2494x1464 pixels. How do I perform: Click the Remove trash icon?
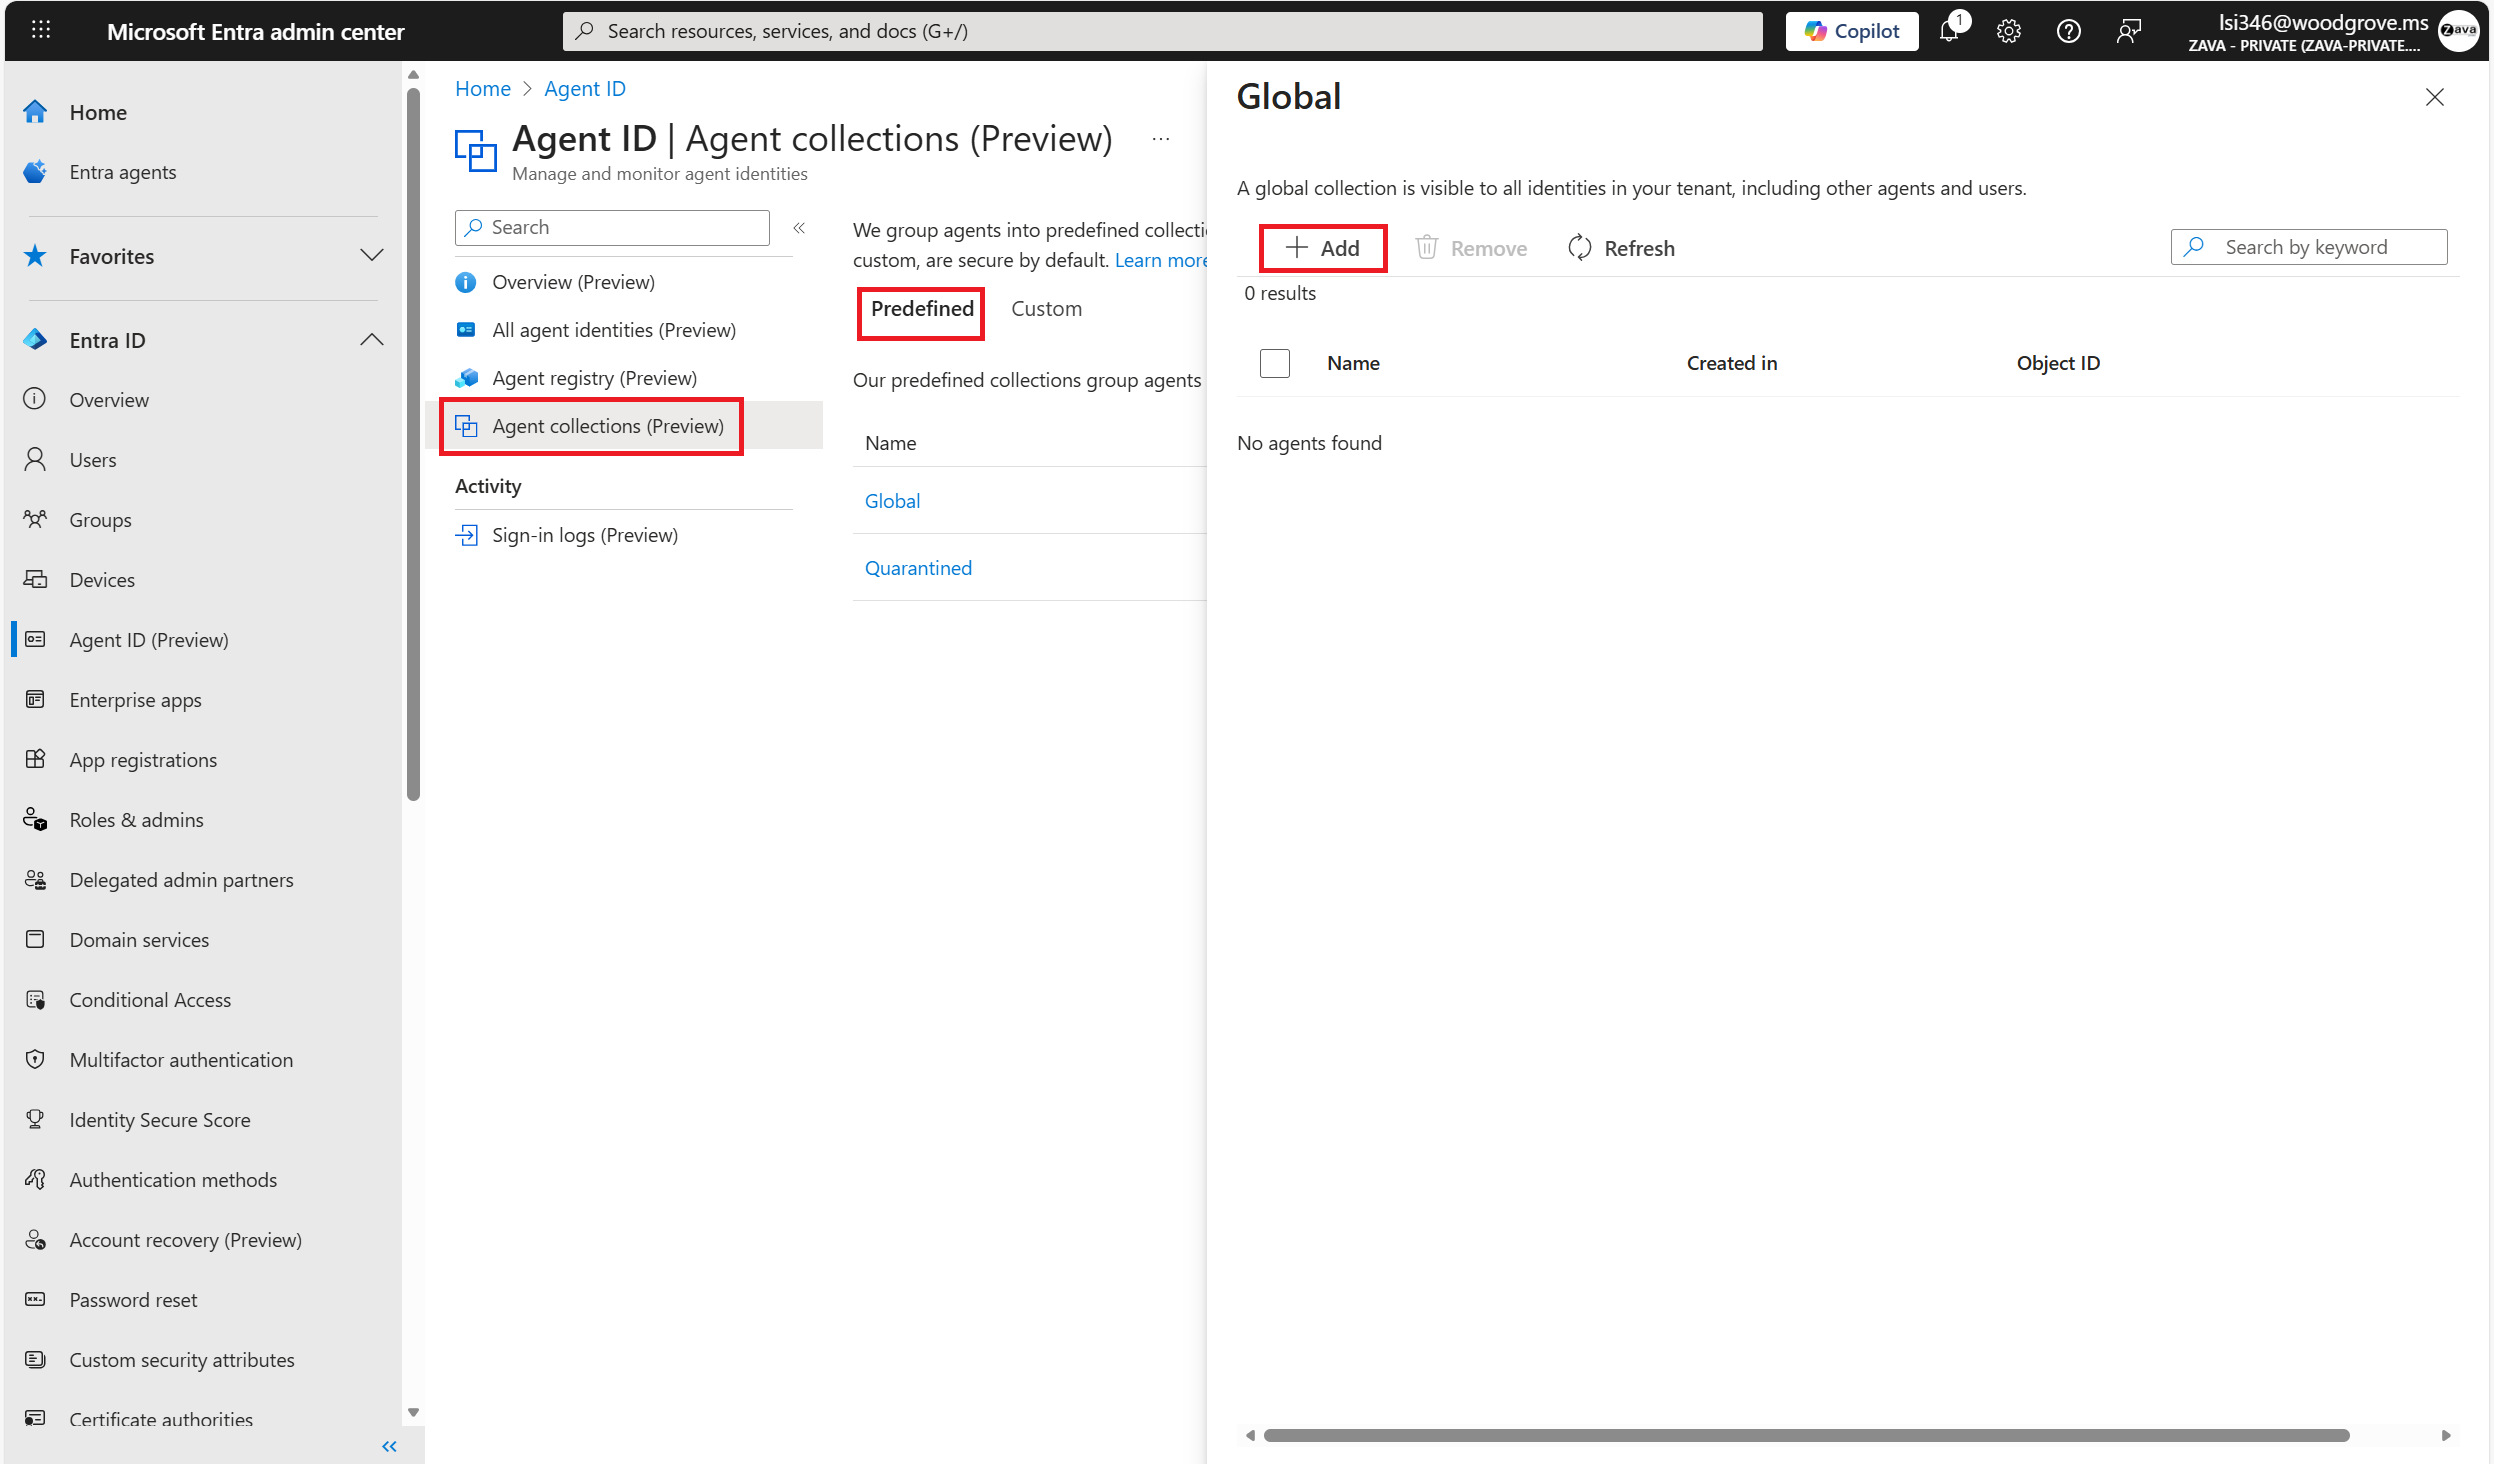[x=1427, y=248]
